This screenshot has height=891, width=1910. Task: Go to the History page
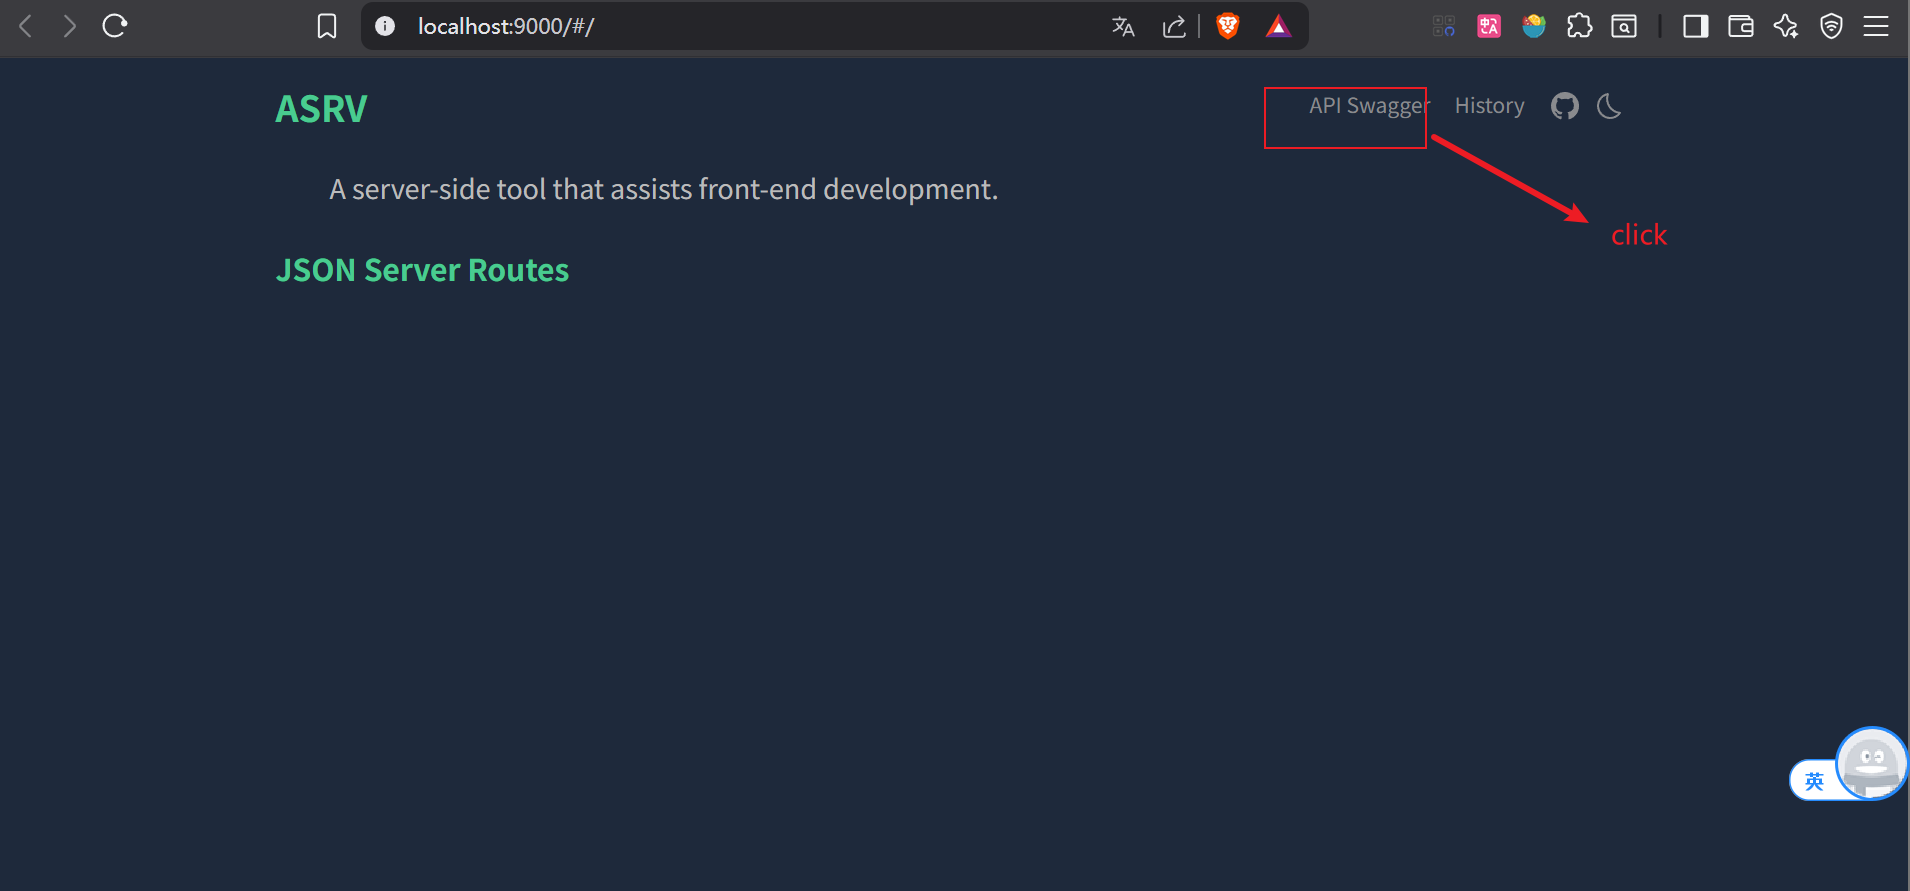click(x=1489, y=106)
